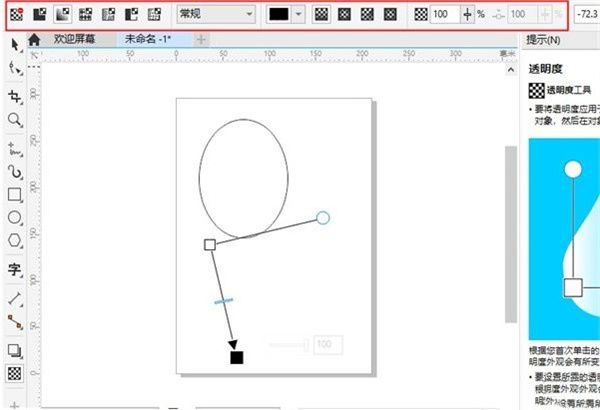Select the Transparency tool in toolbox
The image size is (600, 410).
15,373
